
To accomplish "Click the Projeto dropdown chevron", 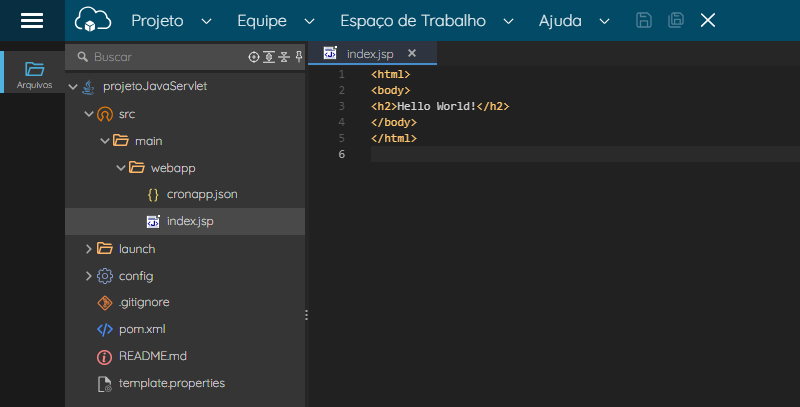I will click(x=206, y=21).
